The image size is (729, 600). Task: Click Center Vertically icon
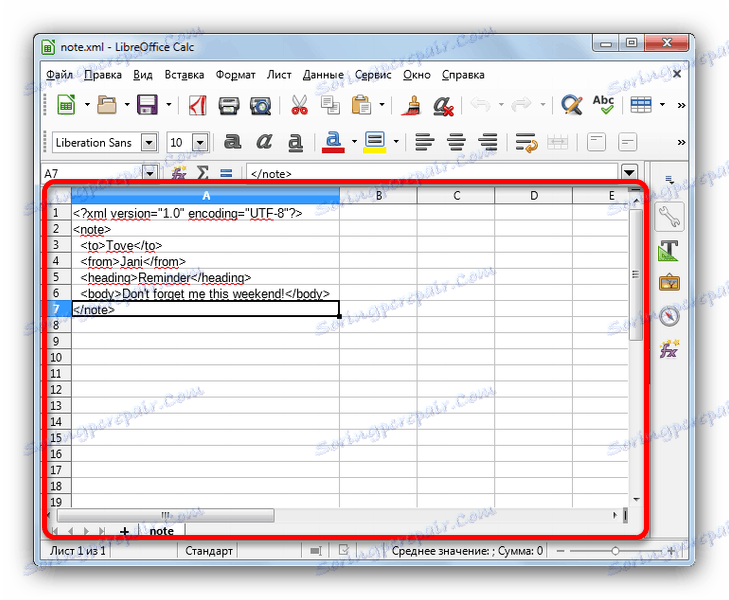click(x=627, y=142)
